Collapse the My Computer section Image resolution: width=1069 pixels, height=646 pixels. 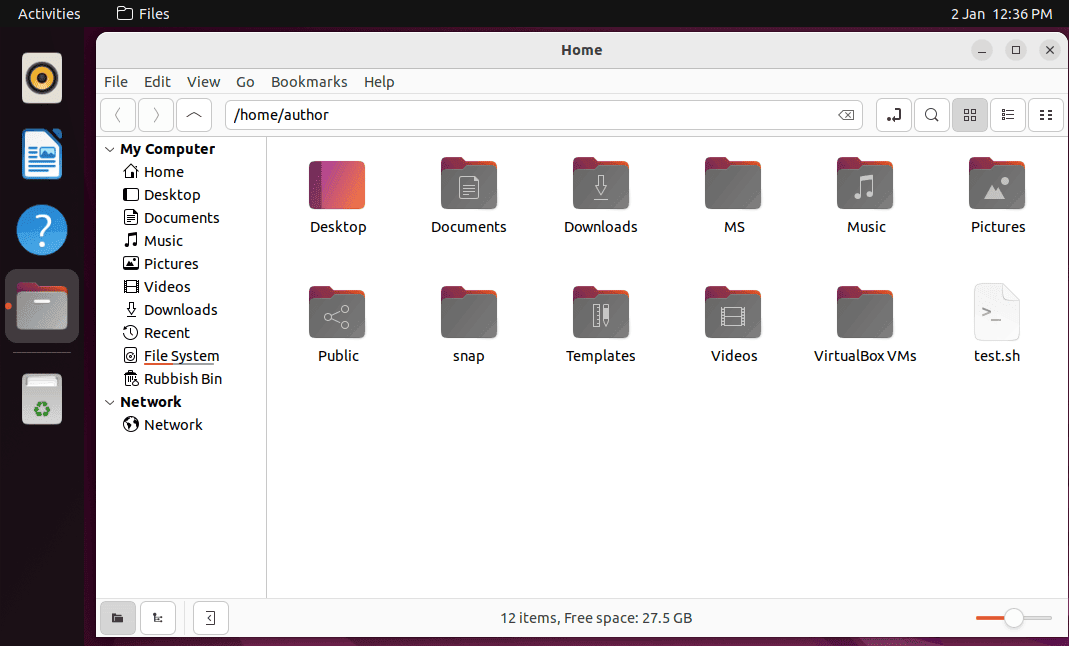coord(109,148)
